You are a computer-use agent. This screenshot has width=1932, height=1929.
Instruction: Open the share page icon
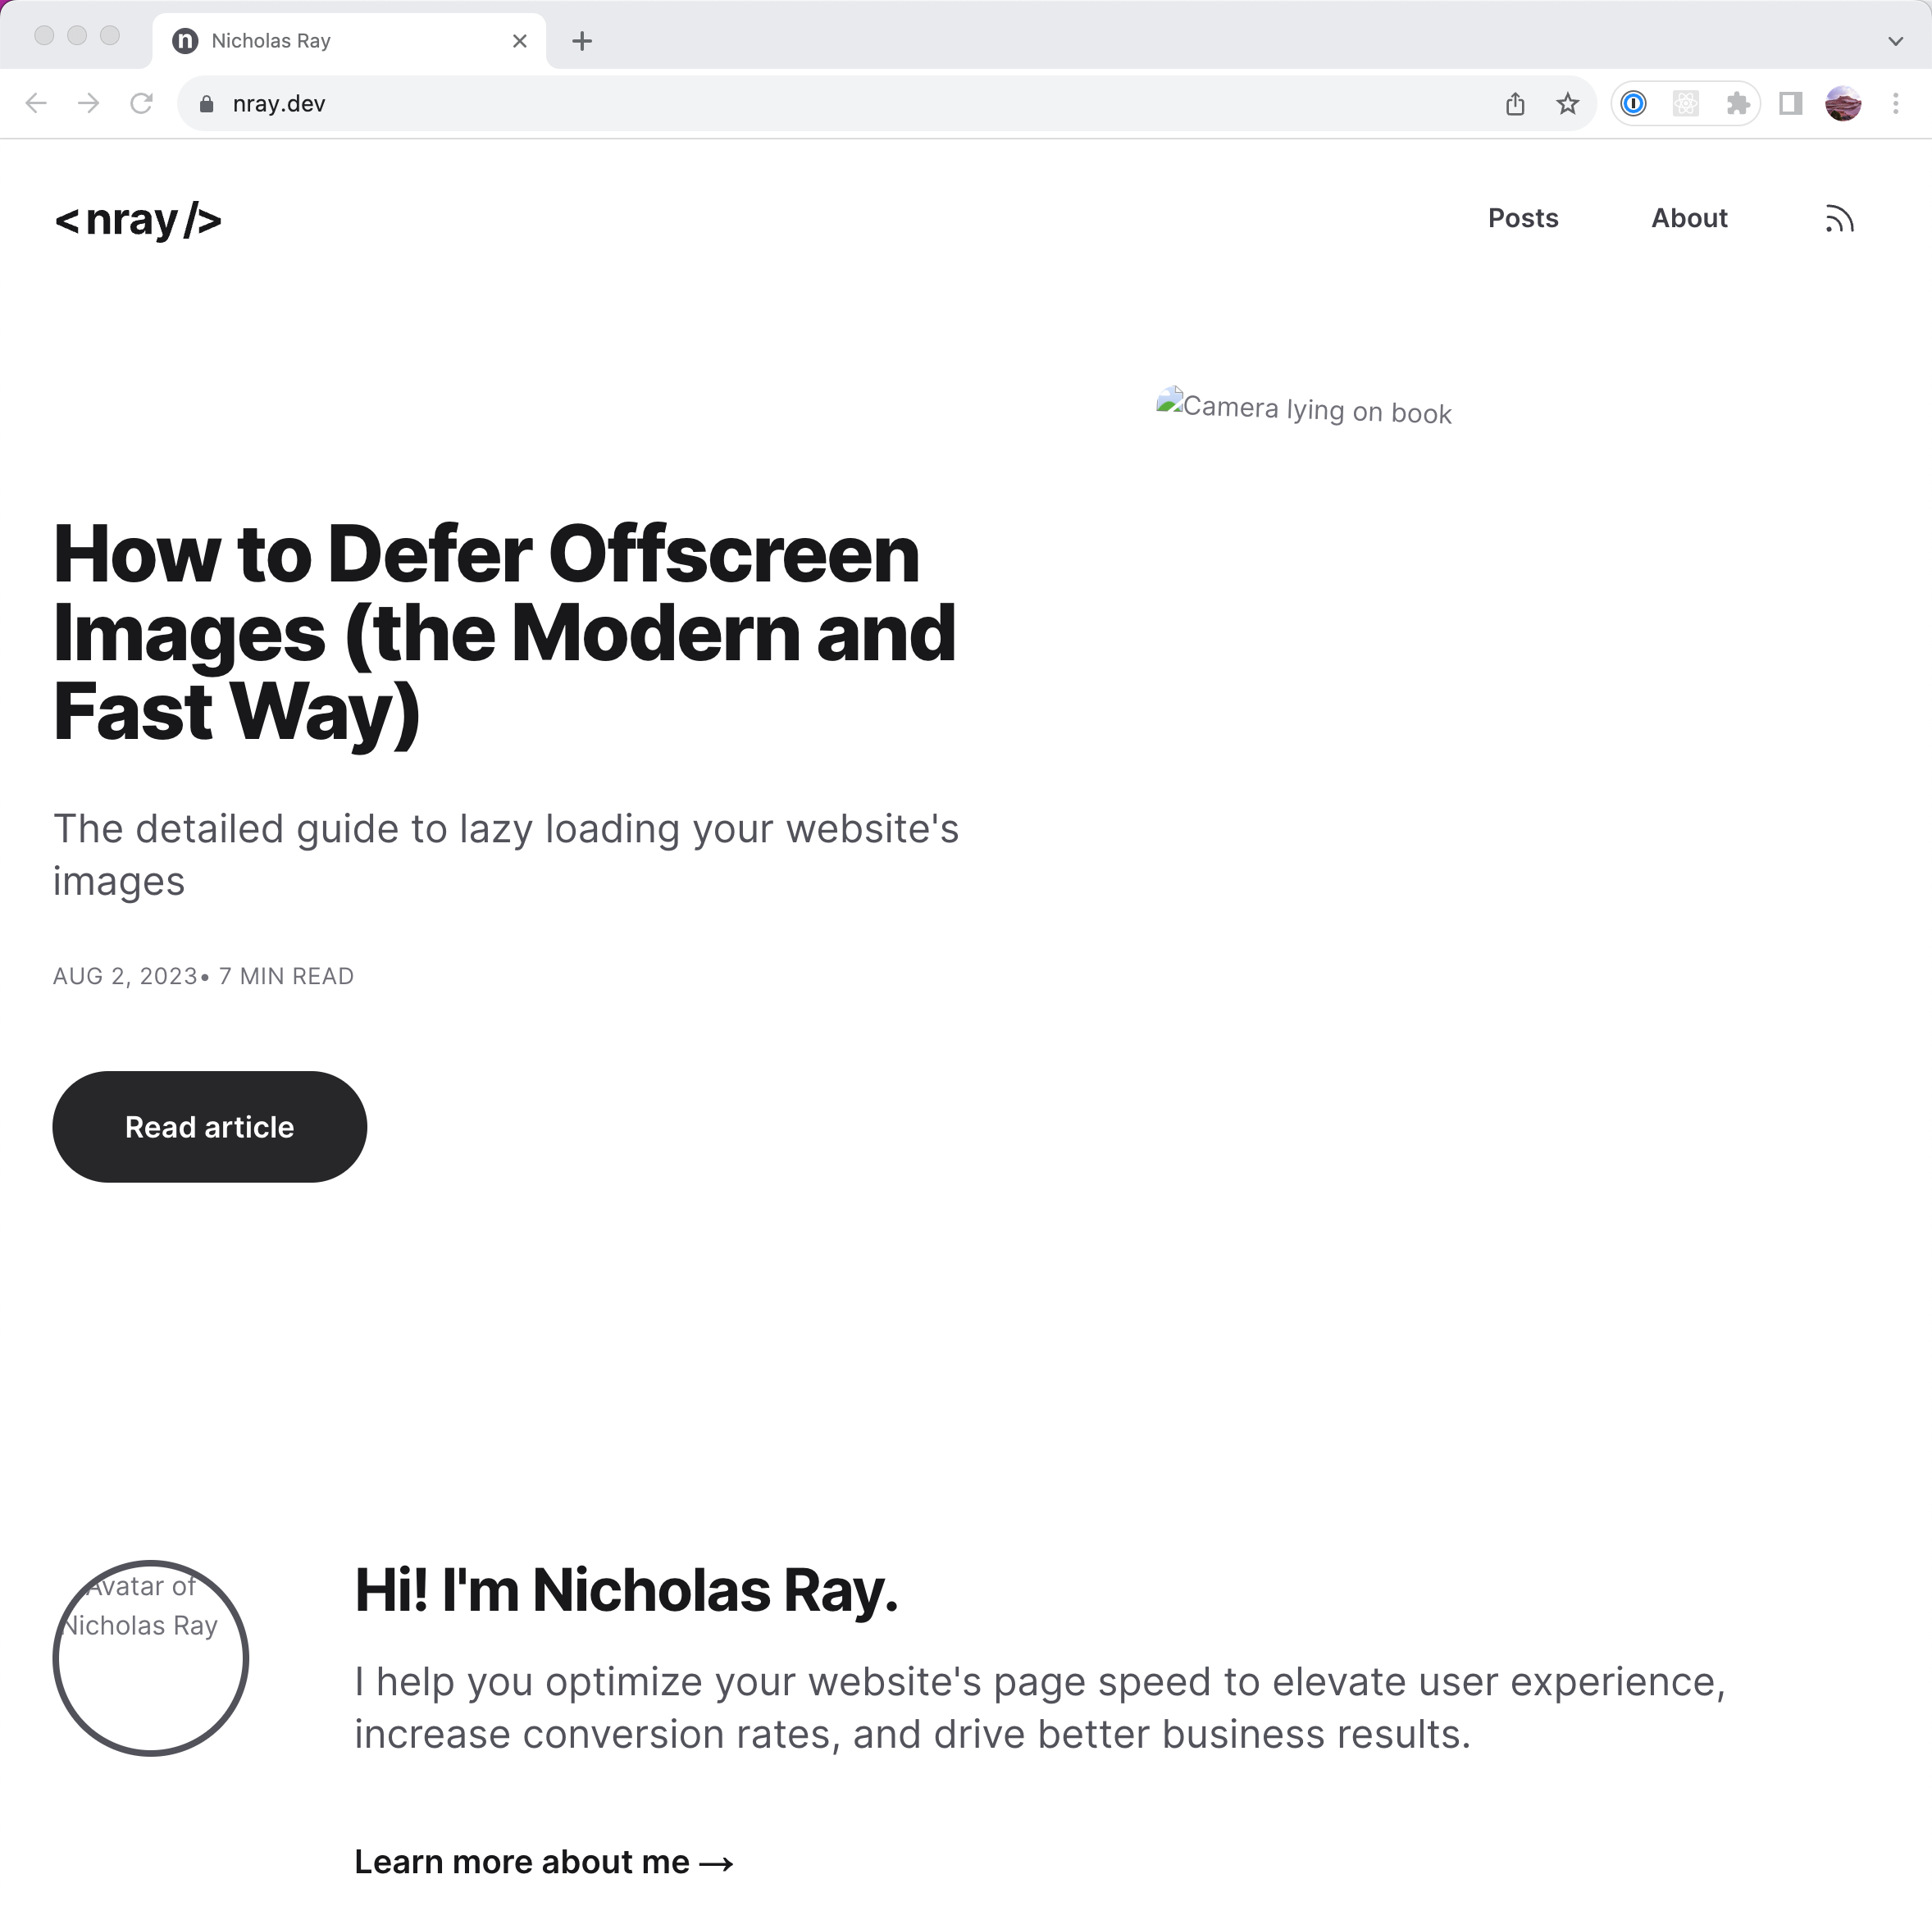(1514, 103)
